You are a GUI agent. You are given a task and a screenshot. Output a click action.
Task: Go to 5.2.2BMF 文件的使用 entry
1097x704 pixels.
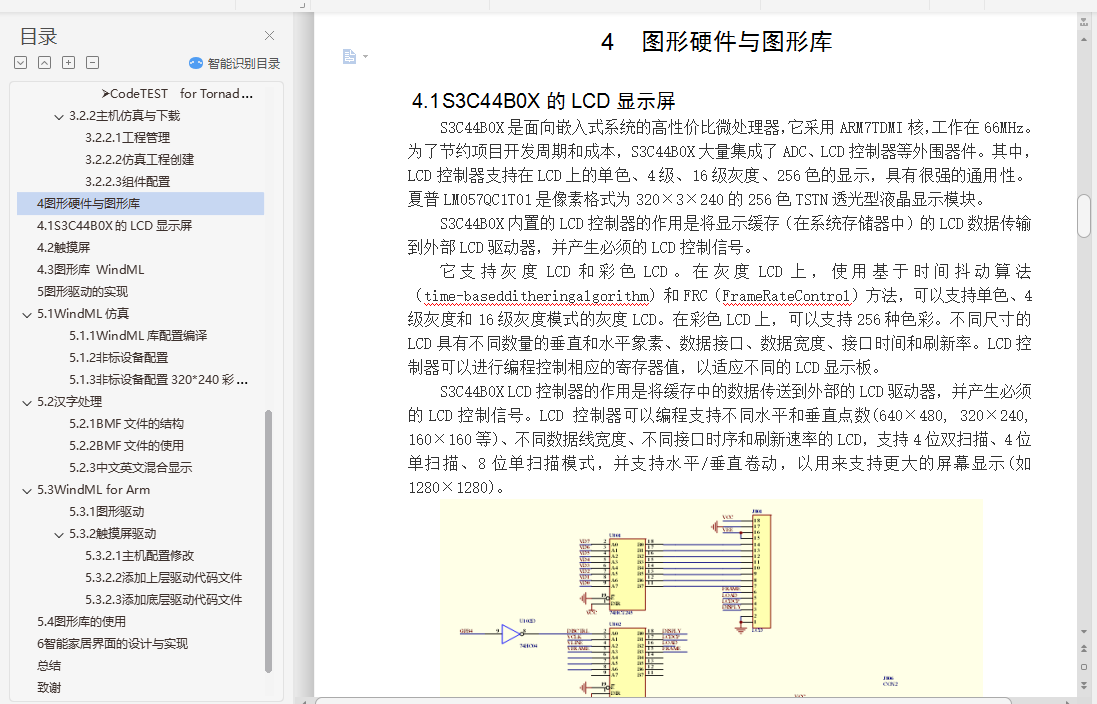coord(126,446)
